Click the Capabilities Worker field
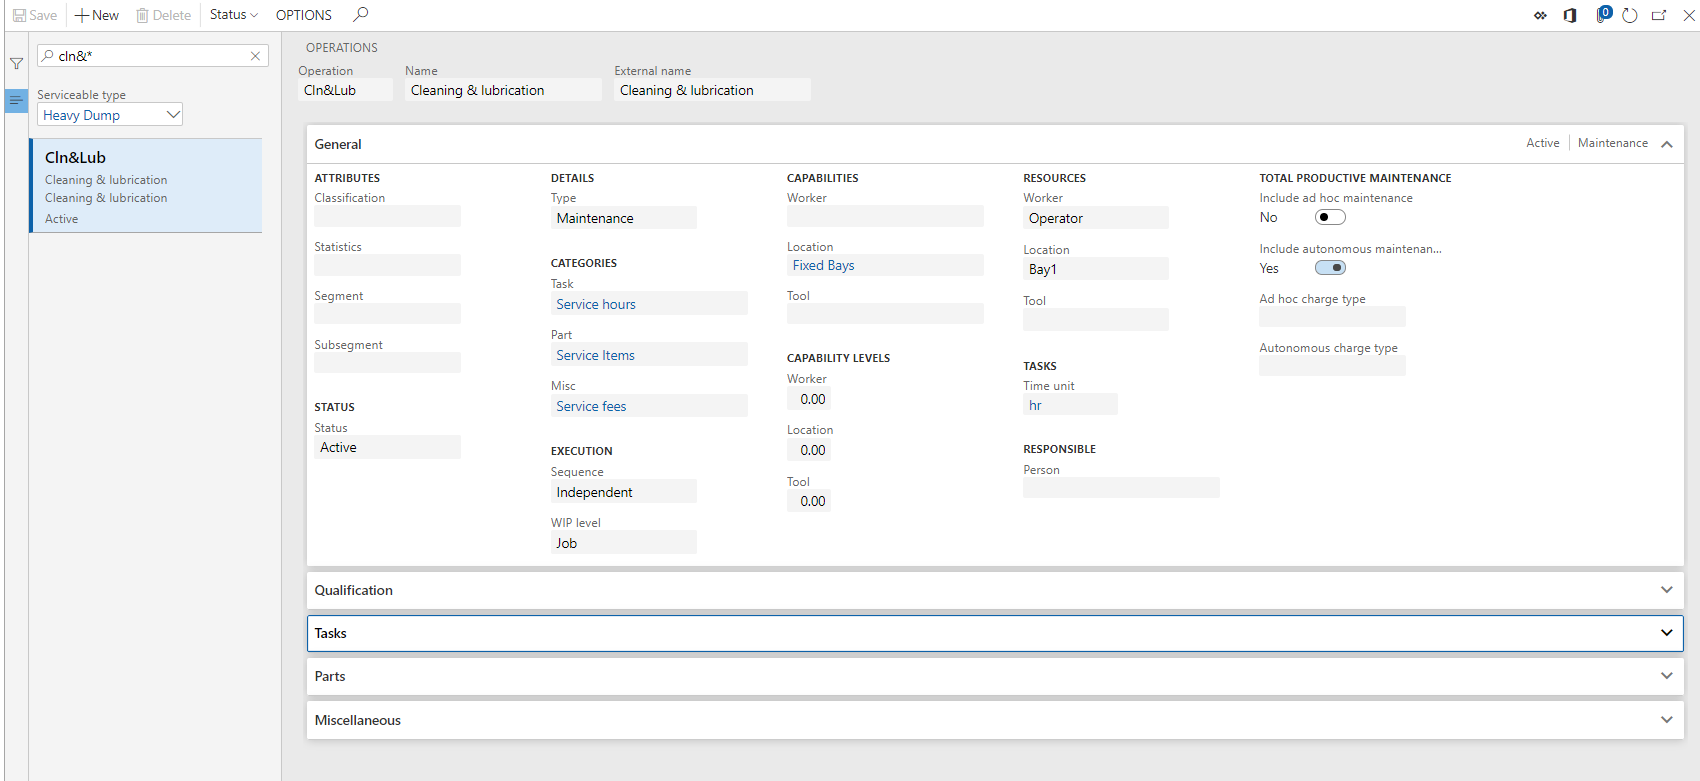The width and height of the screenshot is (1700, 781). (886, 216)
